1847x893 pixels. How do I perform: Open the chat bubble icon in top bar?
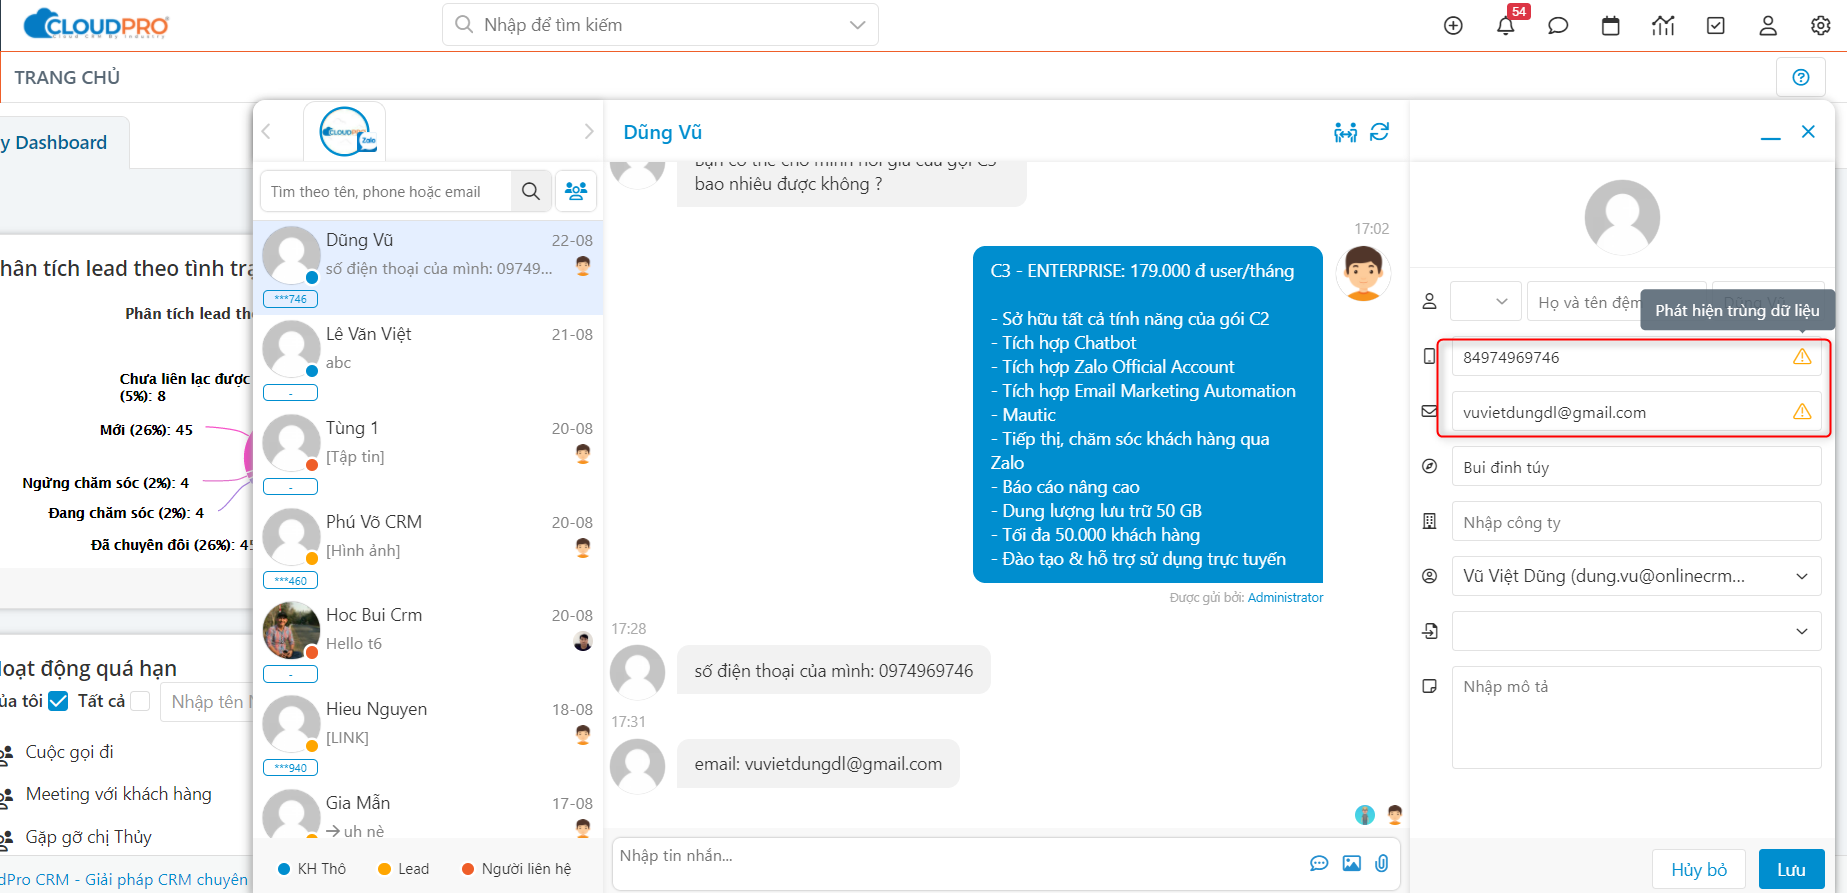(1558, 26)
